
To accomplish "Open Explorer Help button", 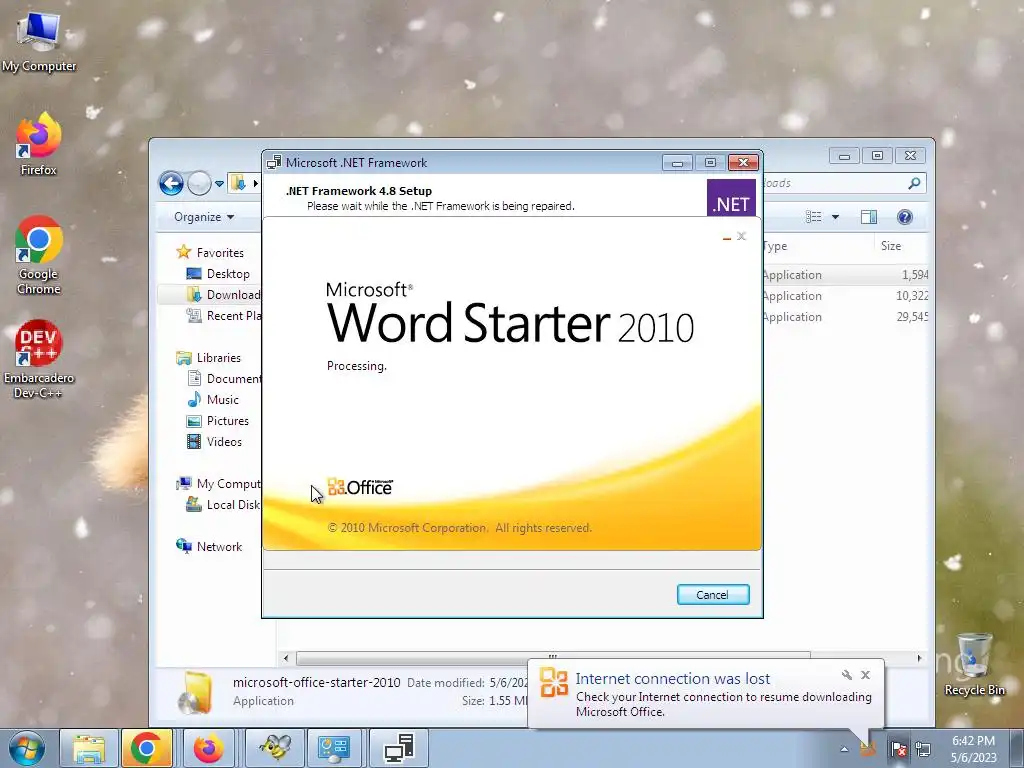I will click(x=904, y=217).
